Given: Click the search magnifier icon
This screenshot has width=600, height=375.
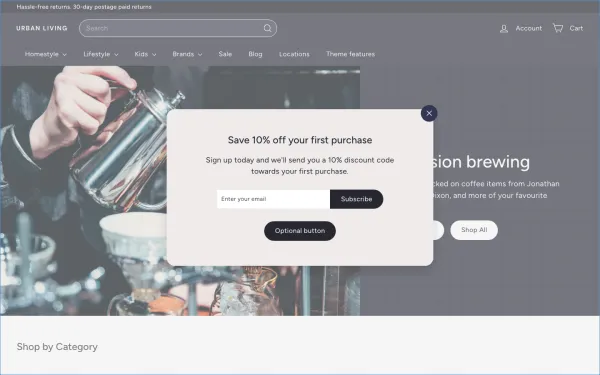Looking at the screenshot, I should tap(267, 28).
